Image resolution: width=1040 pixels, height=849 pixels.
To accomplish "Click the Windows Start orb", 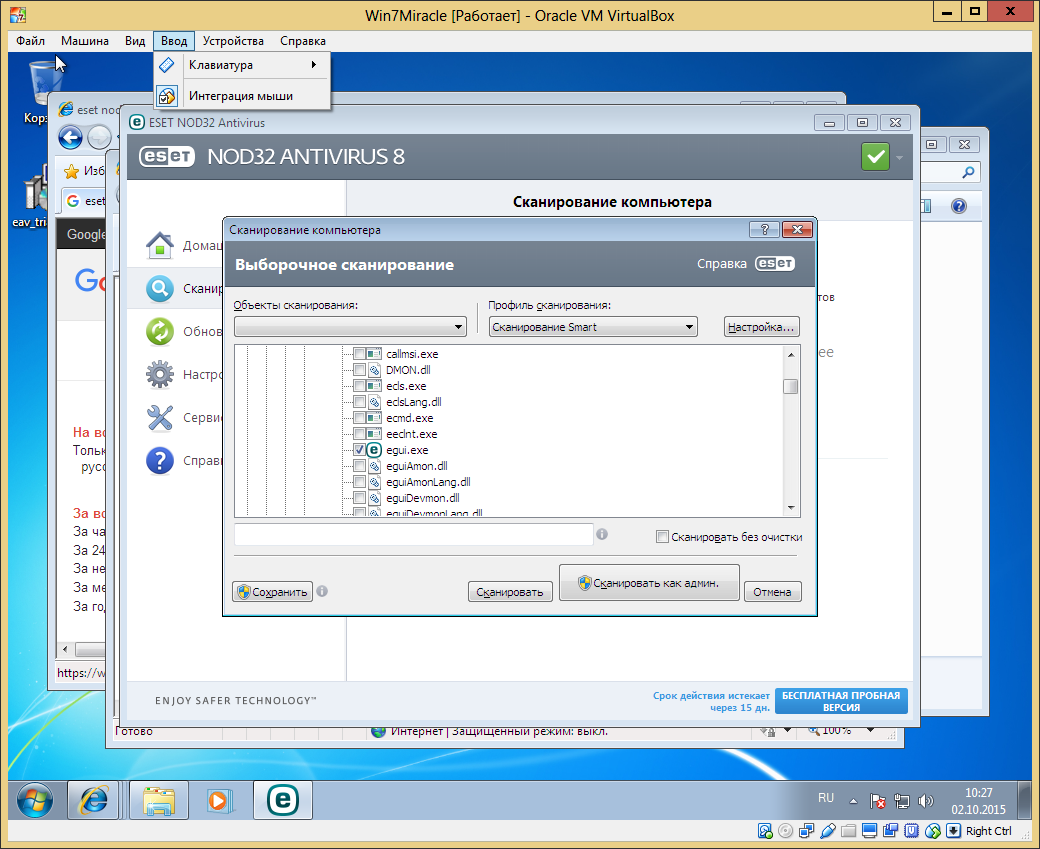I will pos(34,801).
